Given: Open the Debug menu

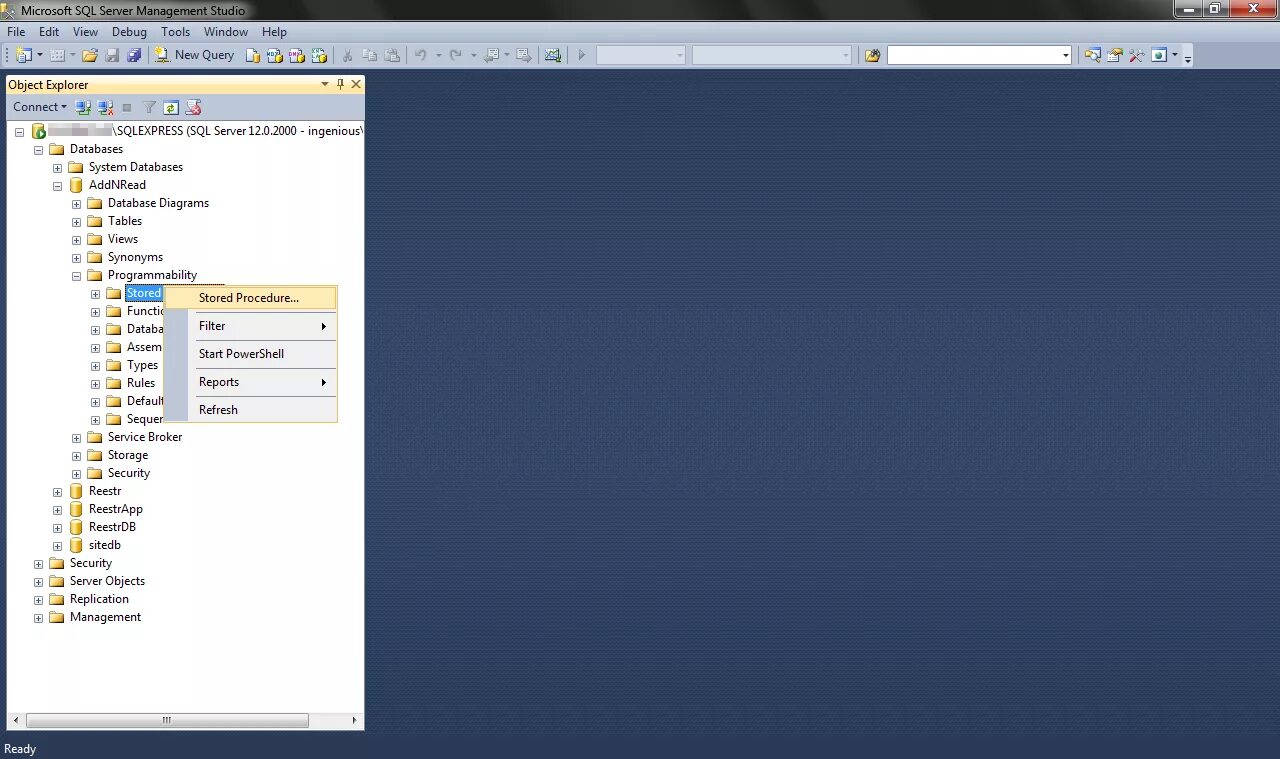Looking at the screenshot, I should 129,32.
